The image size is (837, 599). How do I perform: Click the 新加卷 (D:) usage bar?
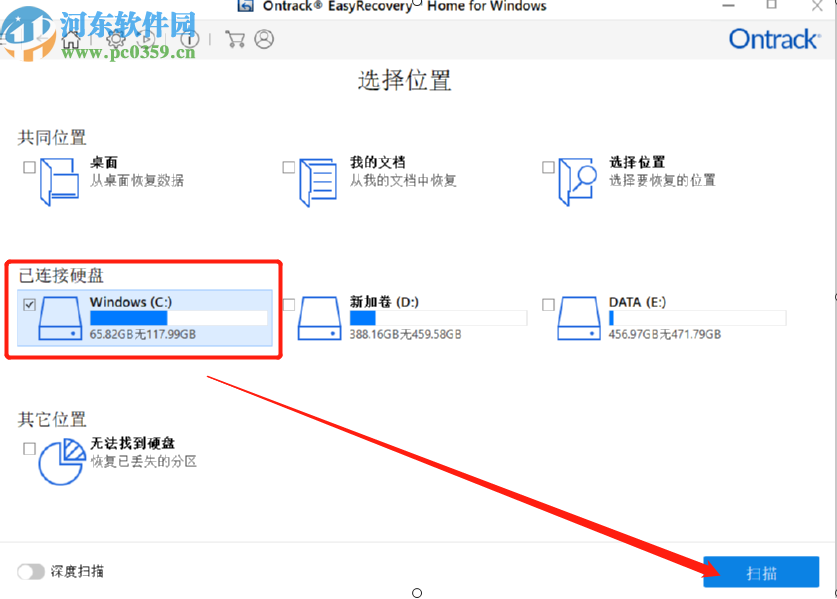coord(438,318)
